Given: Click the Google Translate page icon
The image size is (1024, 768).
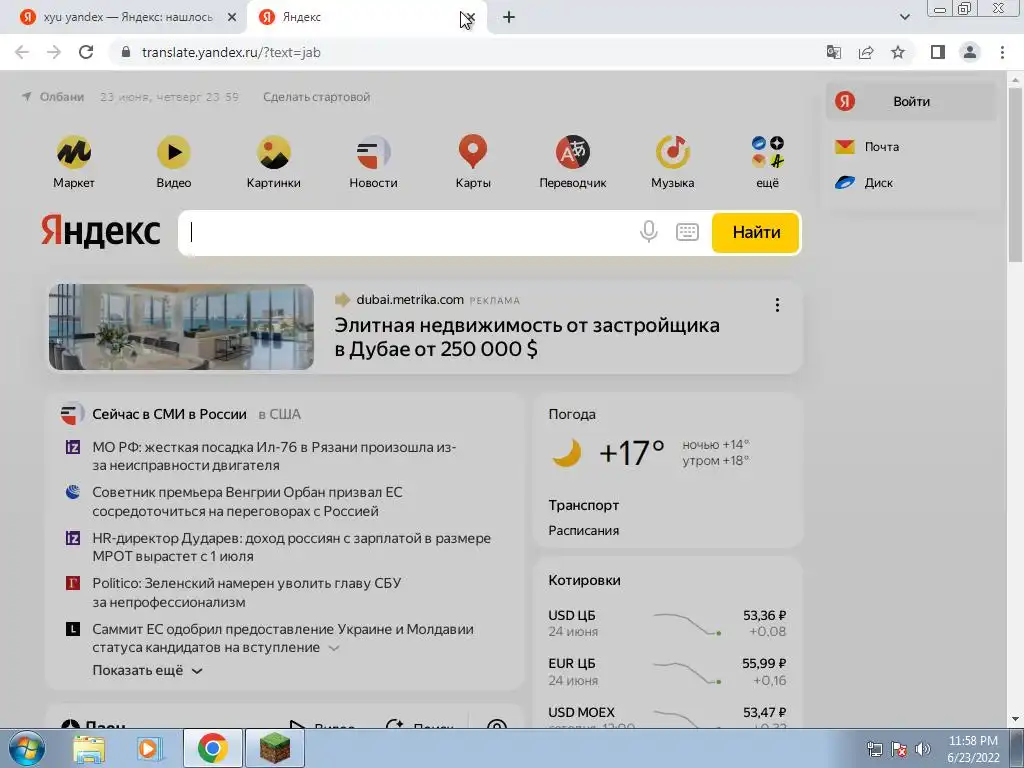Looking at the screenshot, I should [834, 52].
